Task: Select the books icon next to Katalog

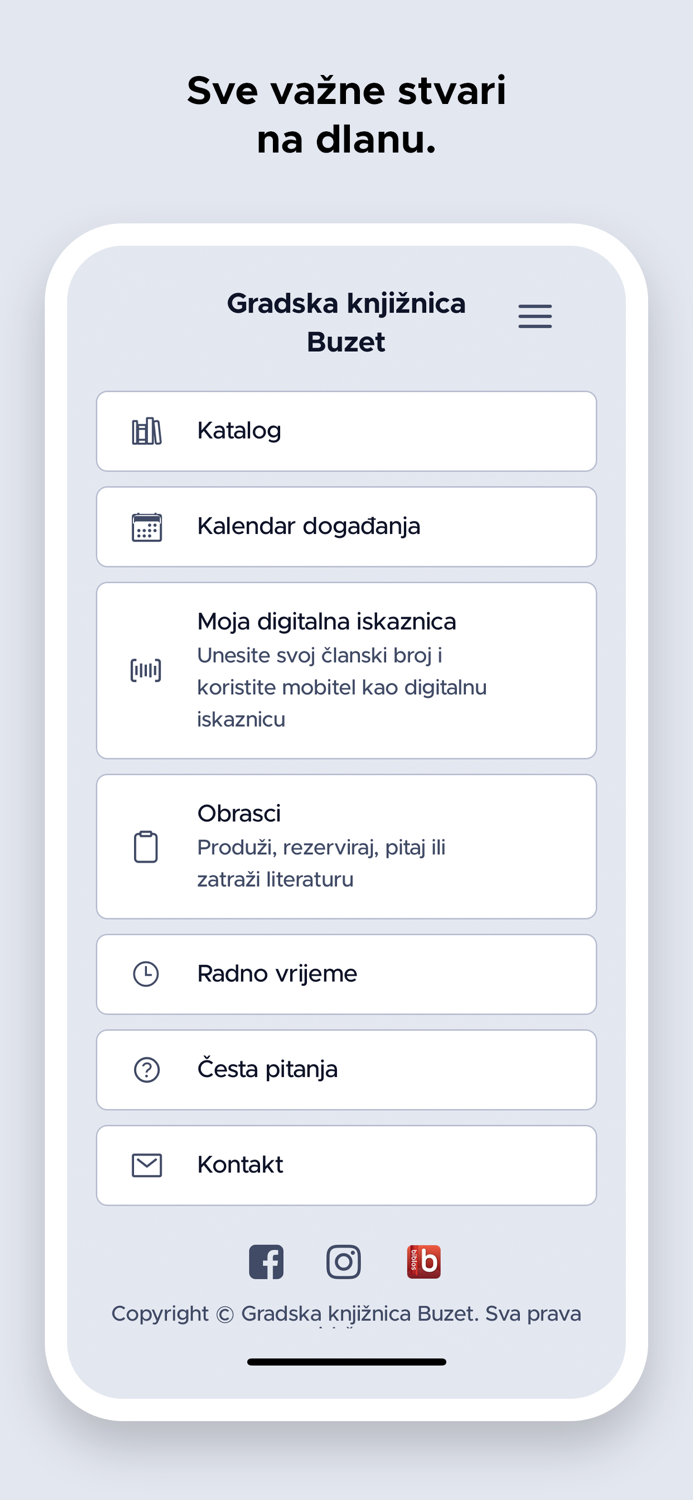Action: [x=146, y=431]
